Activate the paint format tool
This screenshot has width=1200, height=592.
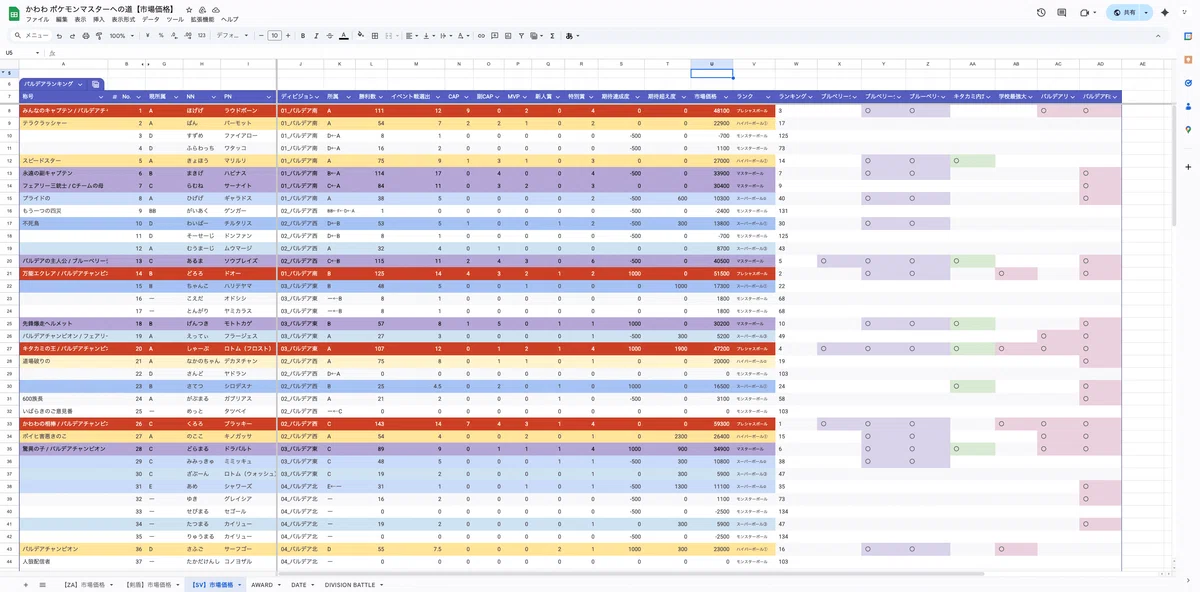tap(99, 35)
